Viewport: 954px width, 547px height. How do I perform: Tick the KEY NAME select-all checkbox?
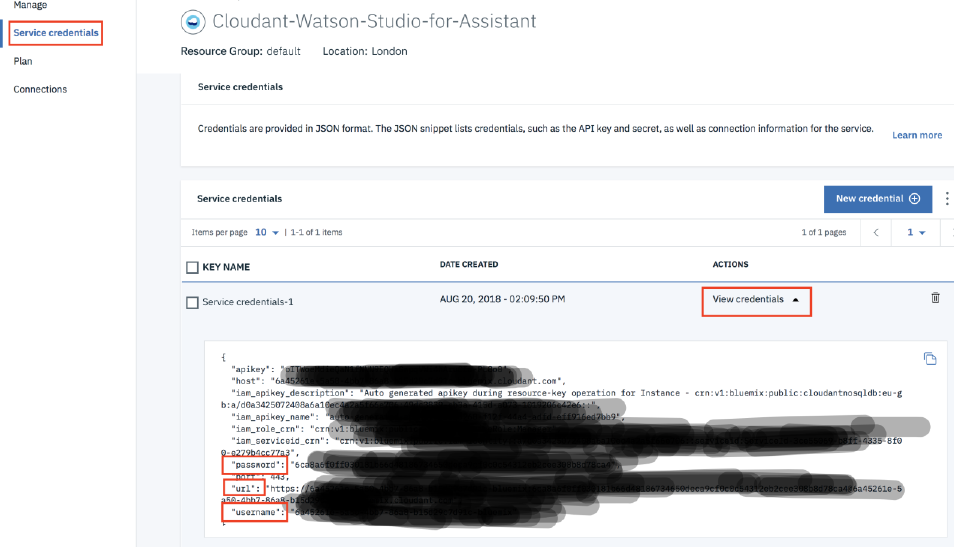[192, 267]
